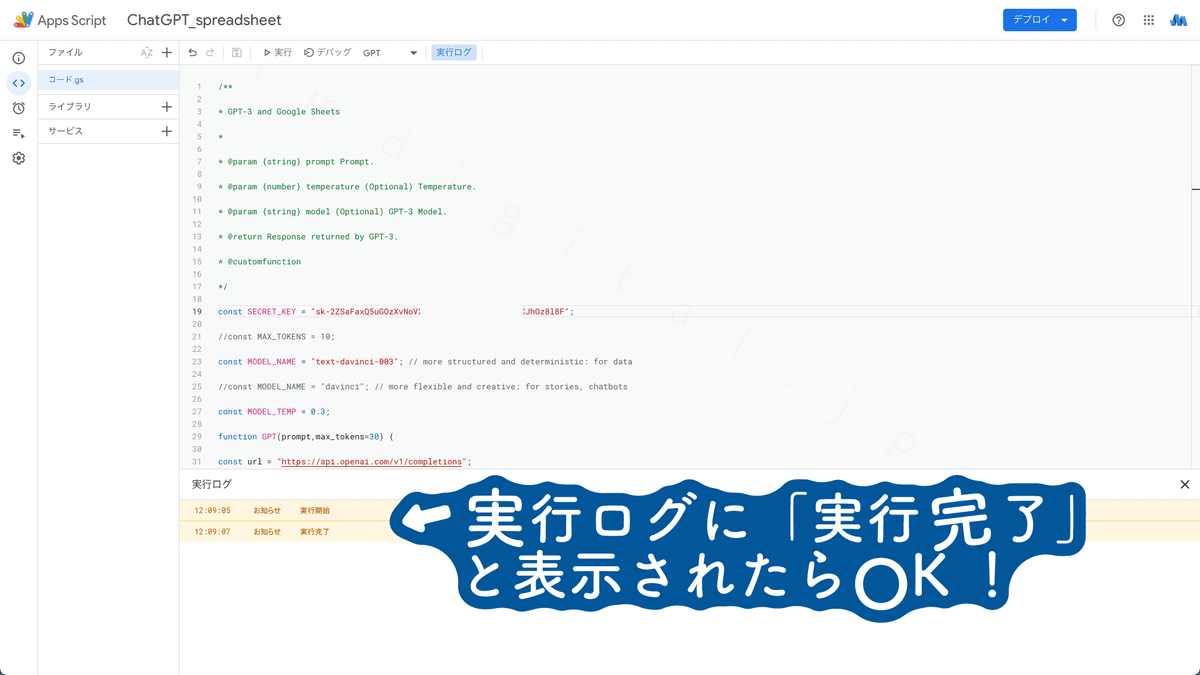Open the GPT function selector dropdown
The width and height of the screenshot is (1200, 675).
click(390, 53)
